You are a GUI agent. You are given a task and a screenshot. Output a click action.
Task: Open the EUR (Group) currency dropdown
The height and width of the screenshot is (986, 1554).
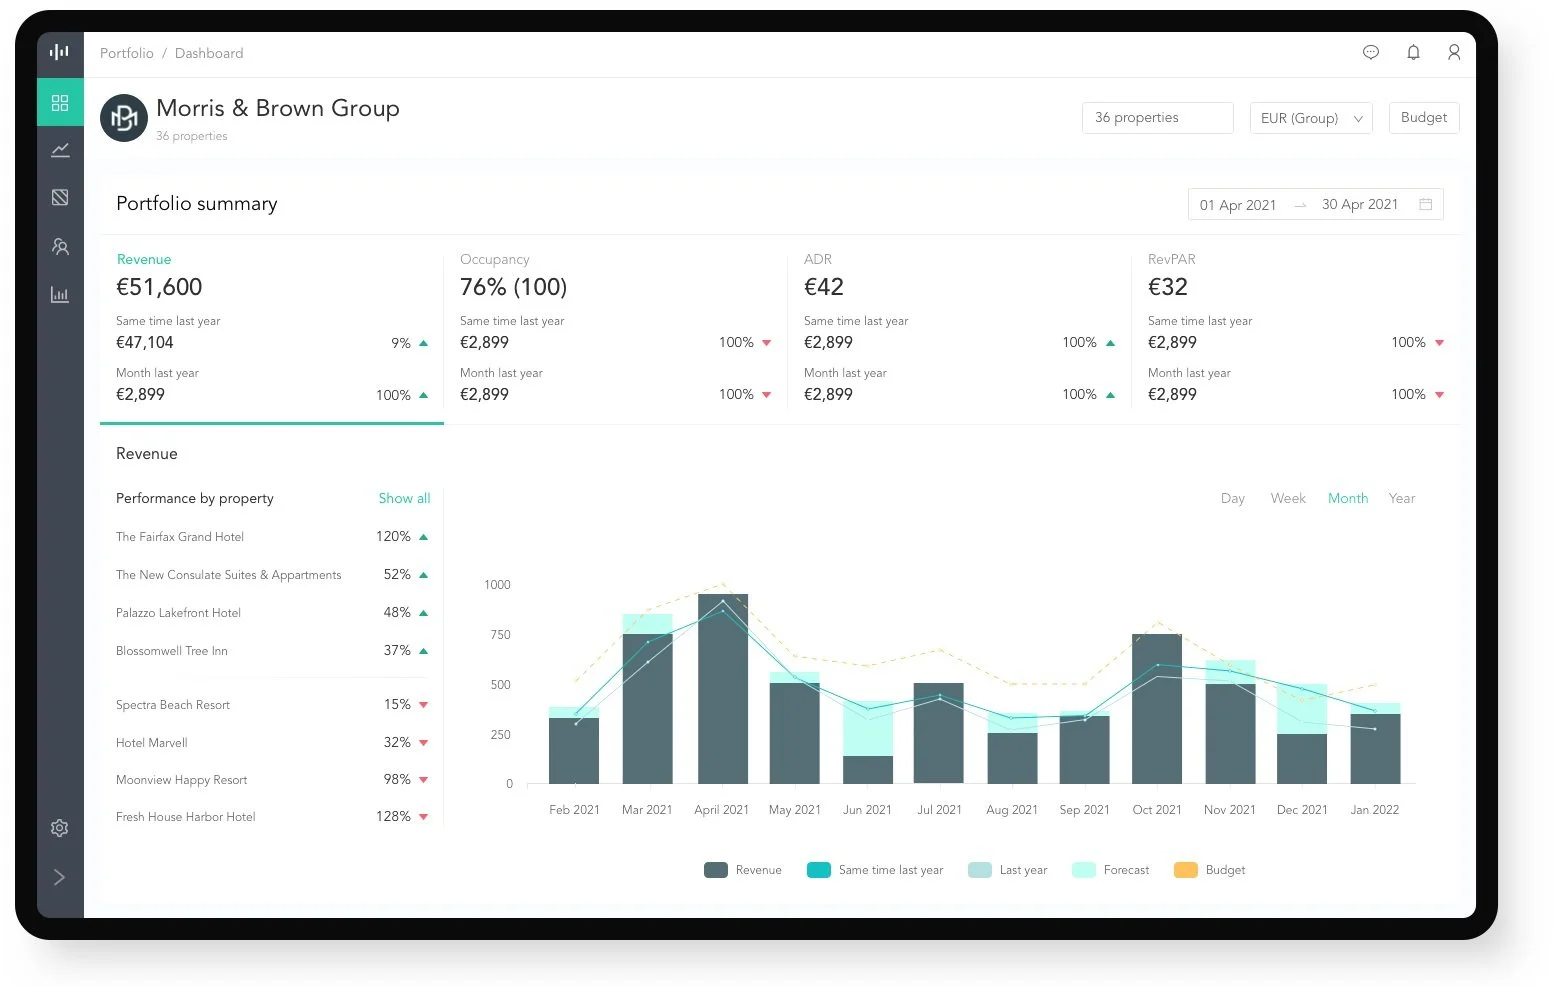coord(1311,118)
